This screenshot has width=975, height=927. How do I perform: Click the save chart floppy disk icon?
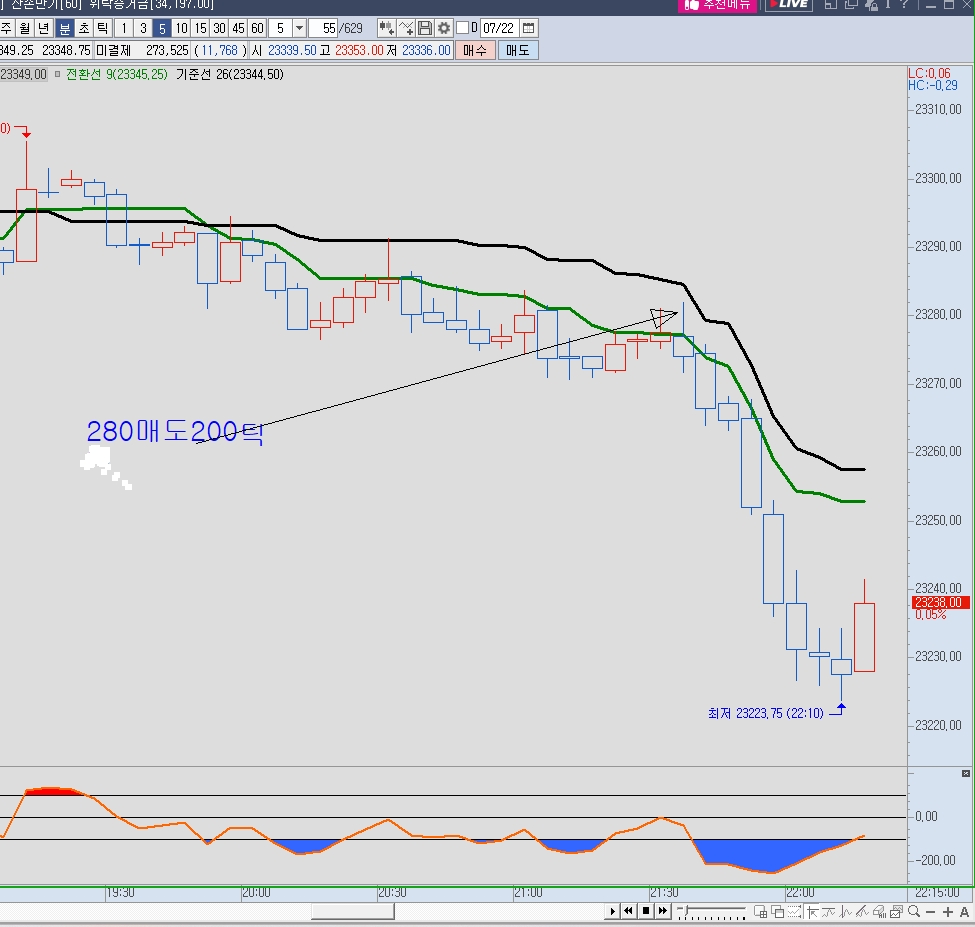coord(425,28)
